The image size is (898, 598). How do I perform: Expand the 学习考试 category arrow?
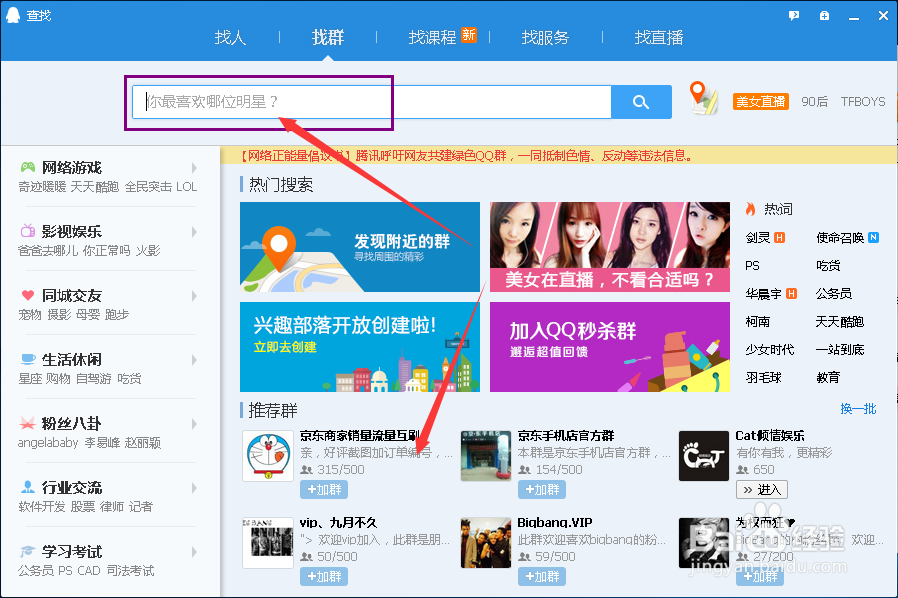coord(194,553)
